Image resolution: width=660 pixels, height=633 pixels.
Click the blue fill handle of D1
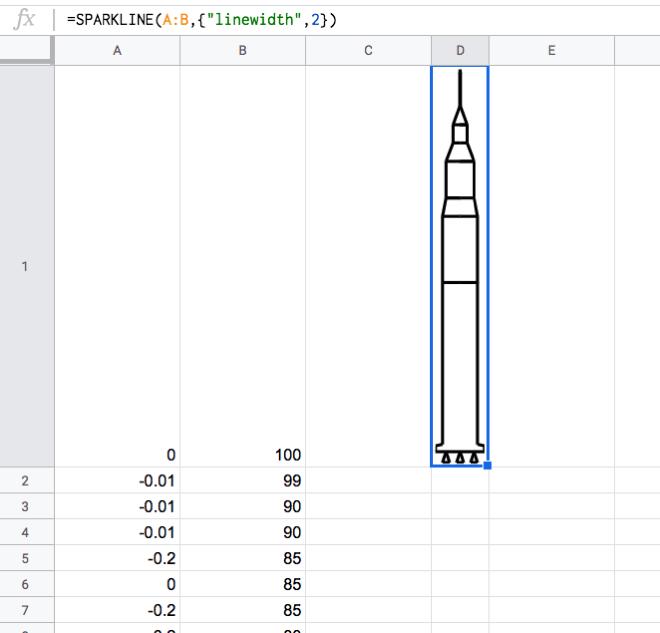coord(487,465)
